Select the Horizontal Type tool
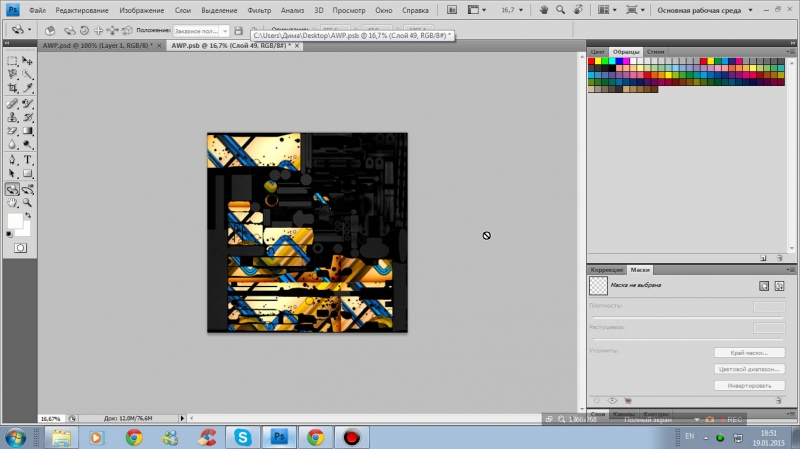 click(x=28, y=160)
